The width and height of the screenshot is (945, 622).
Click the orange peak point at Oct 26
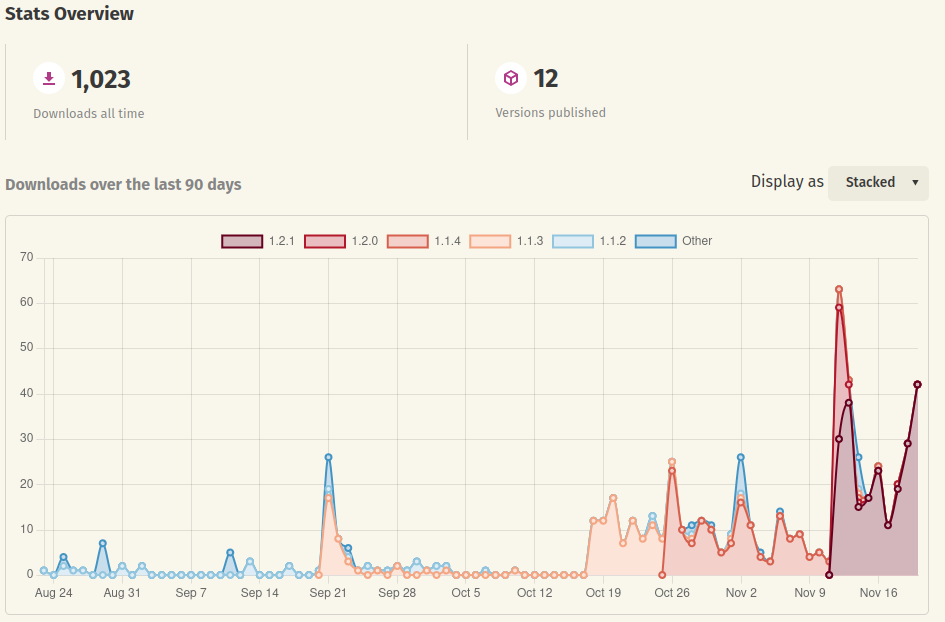pyautogui.click(x=672, y=462)
